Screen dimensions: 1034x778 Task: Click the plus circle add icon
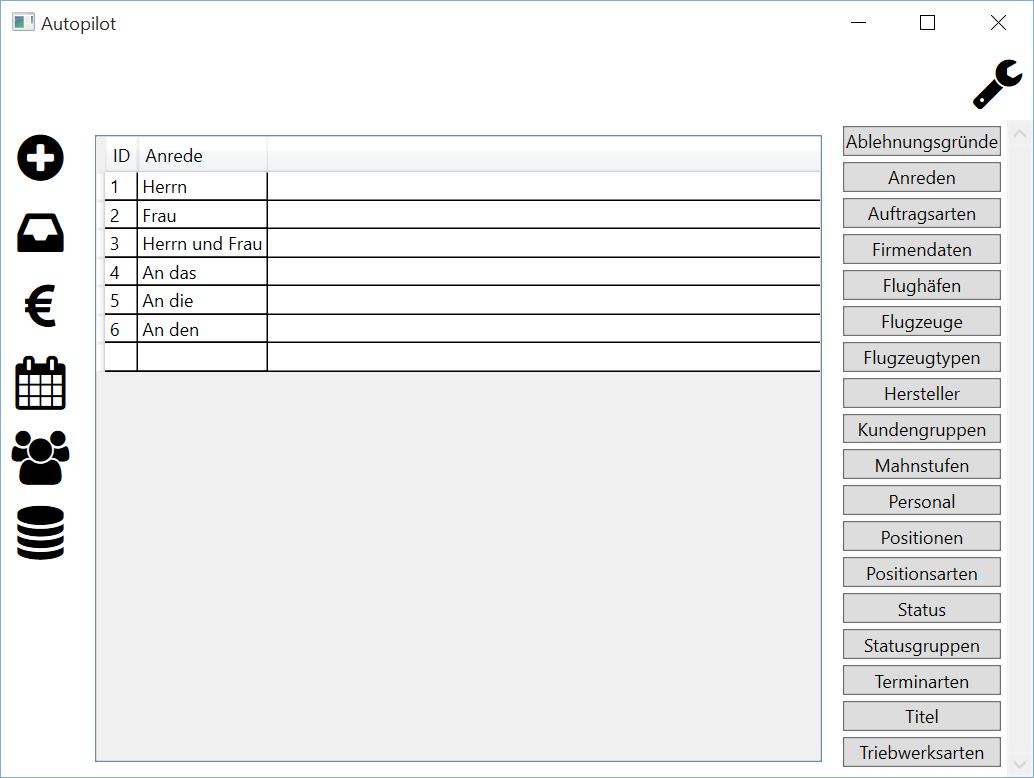tap(40, 158)
